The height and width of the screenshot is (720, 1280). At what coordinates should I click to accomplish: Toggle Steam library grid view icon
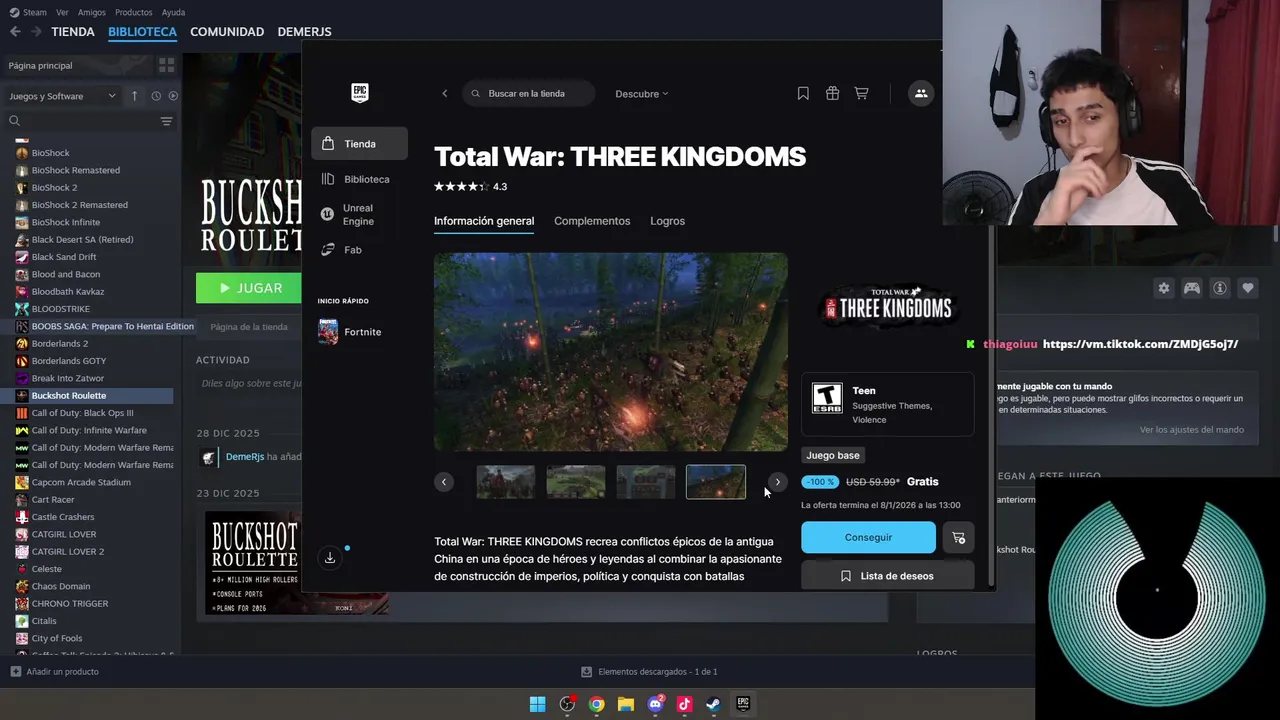click(x=166, y=65)
